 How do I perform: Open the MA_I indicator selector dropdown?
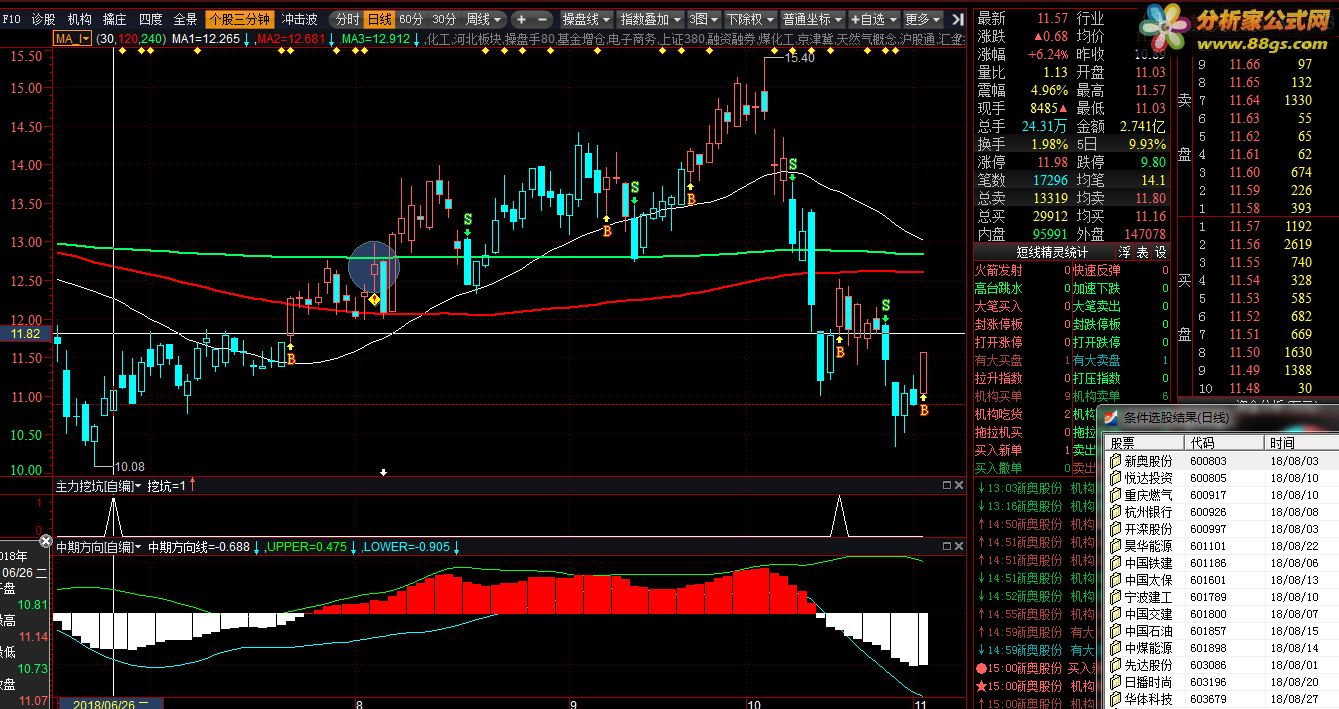point(72,38)
